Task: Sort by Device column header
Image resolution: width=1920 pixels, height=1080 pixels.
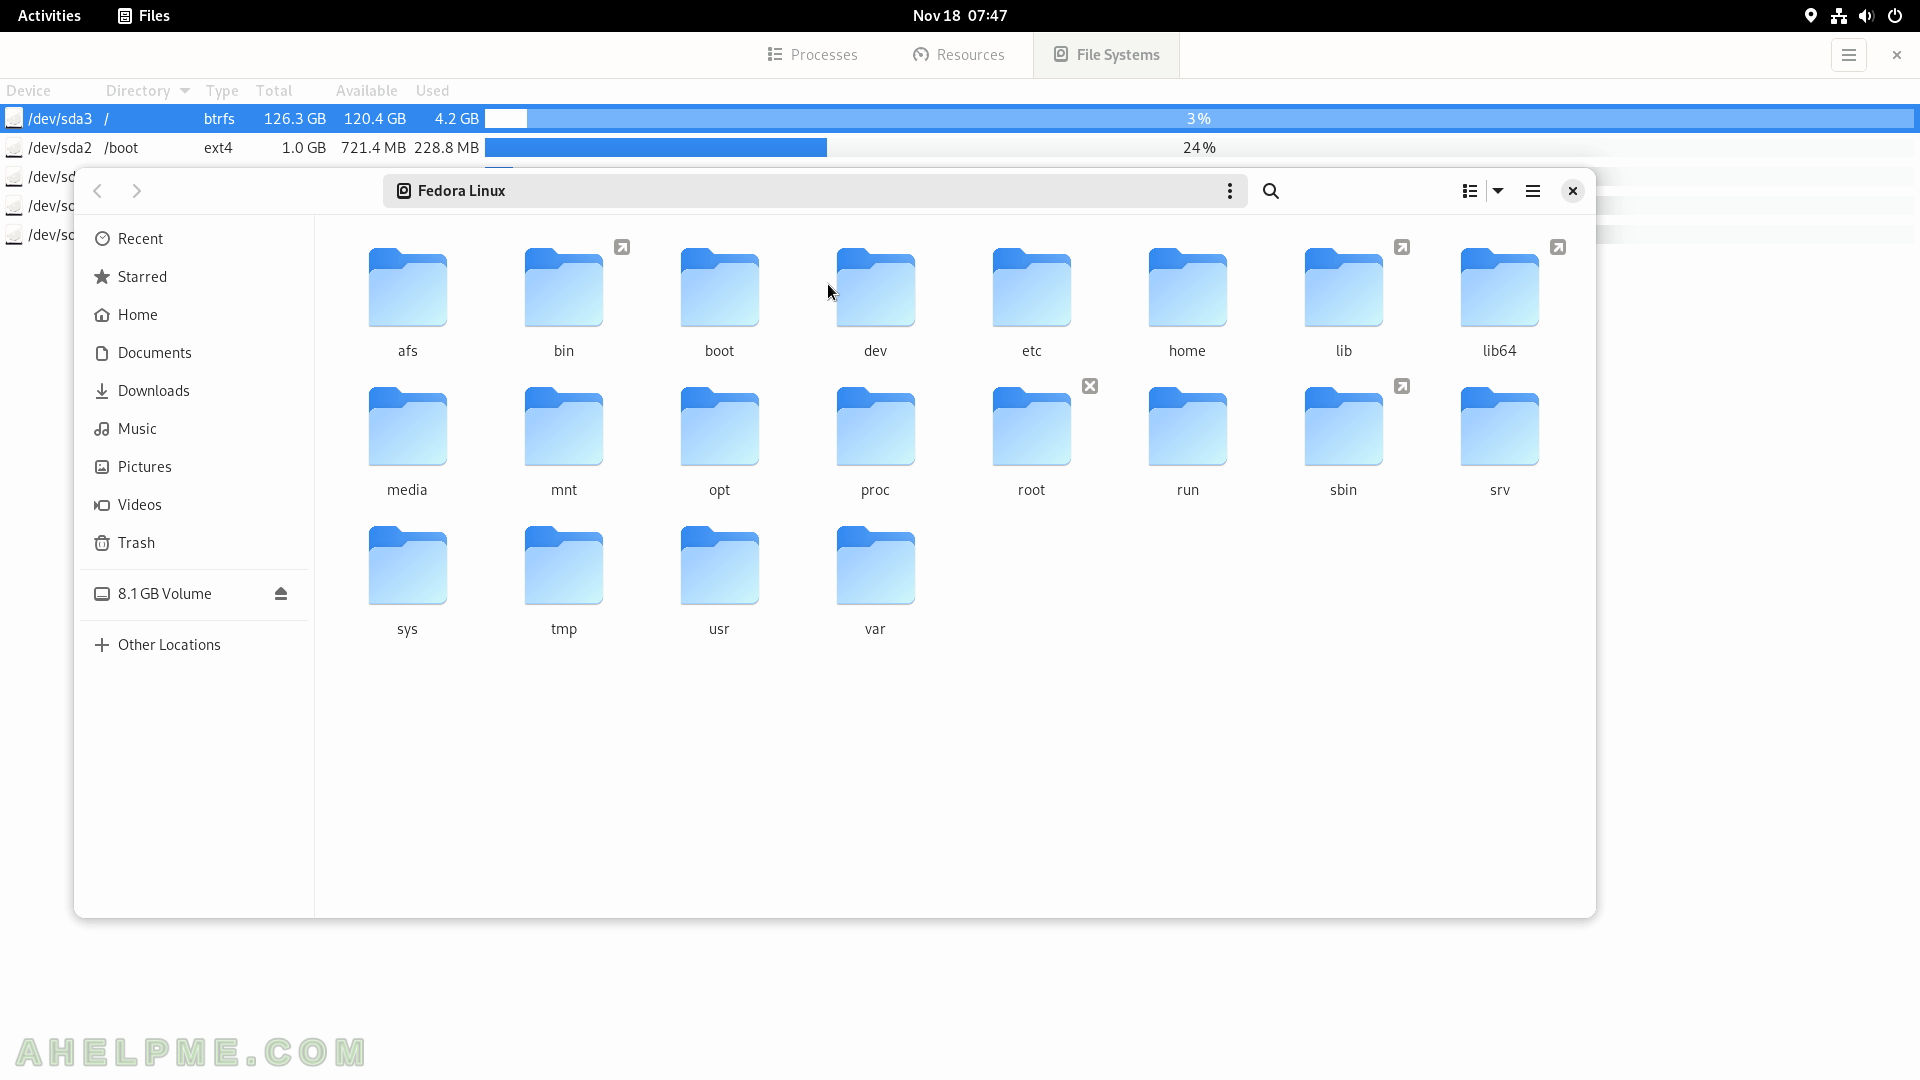Action: pyautogui.click(x=28, y=91)
